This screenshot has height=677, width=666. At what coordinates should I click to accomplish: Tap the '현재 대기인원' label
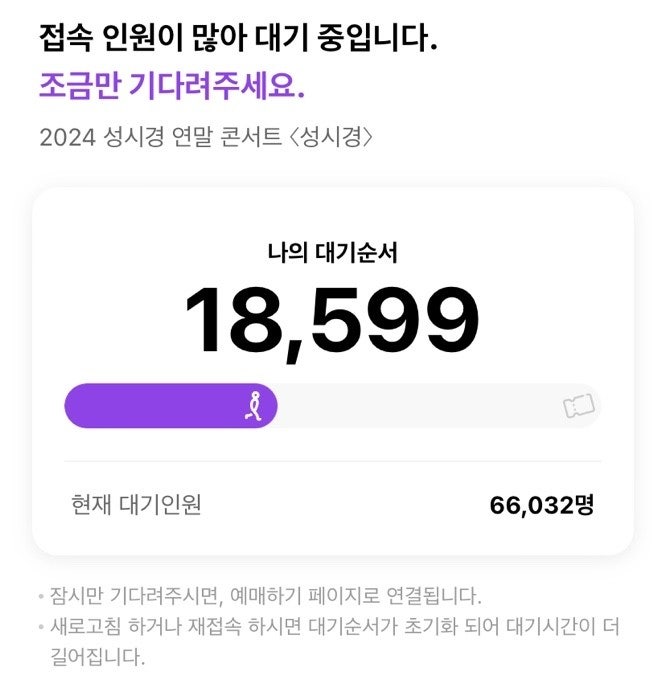(137, 504)
